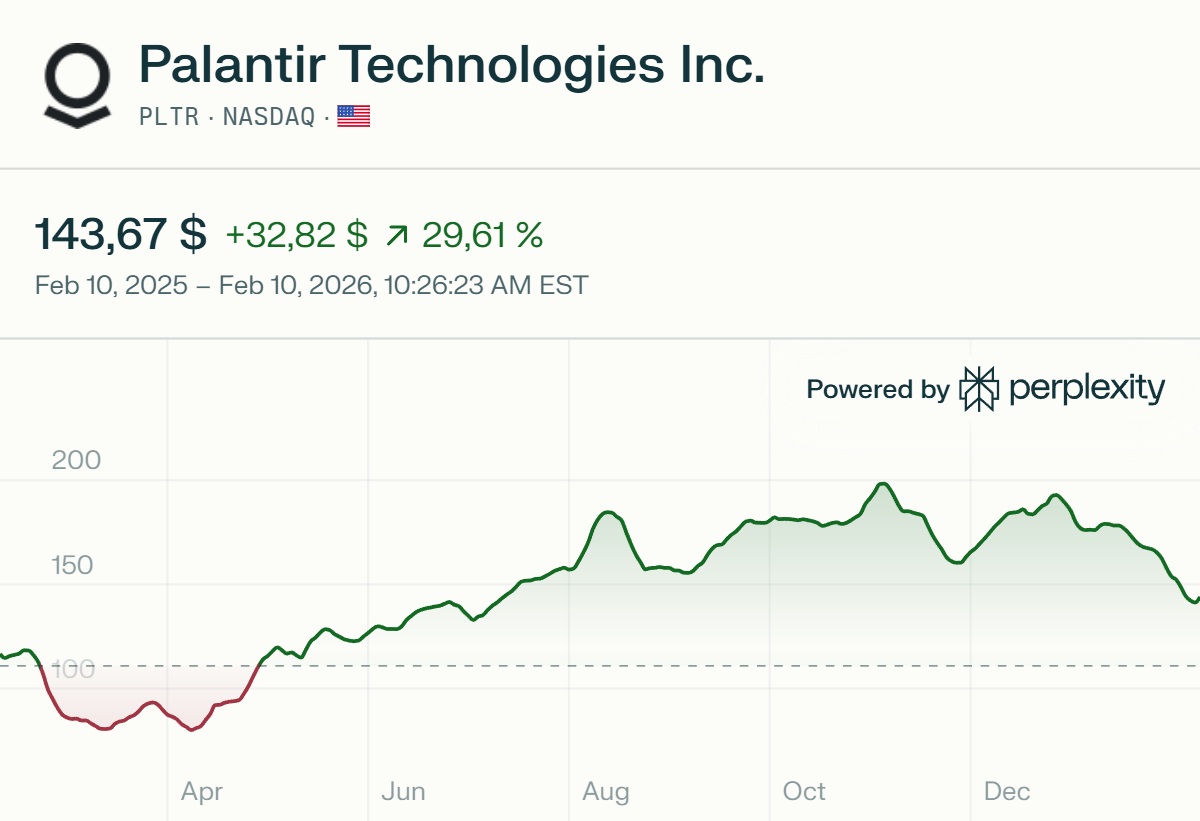
Task: Select the Aug marker on time axis
Action: point(606,792)
